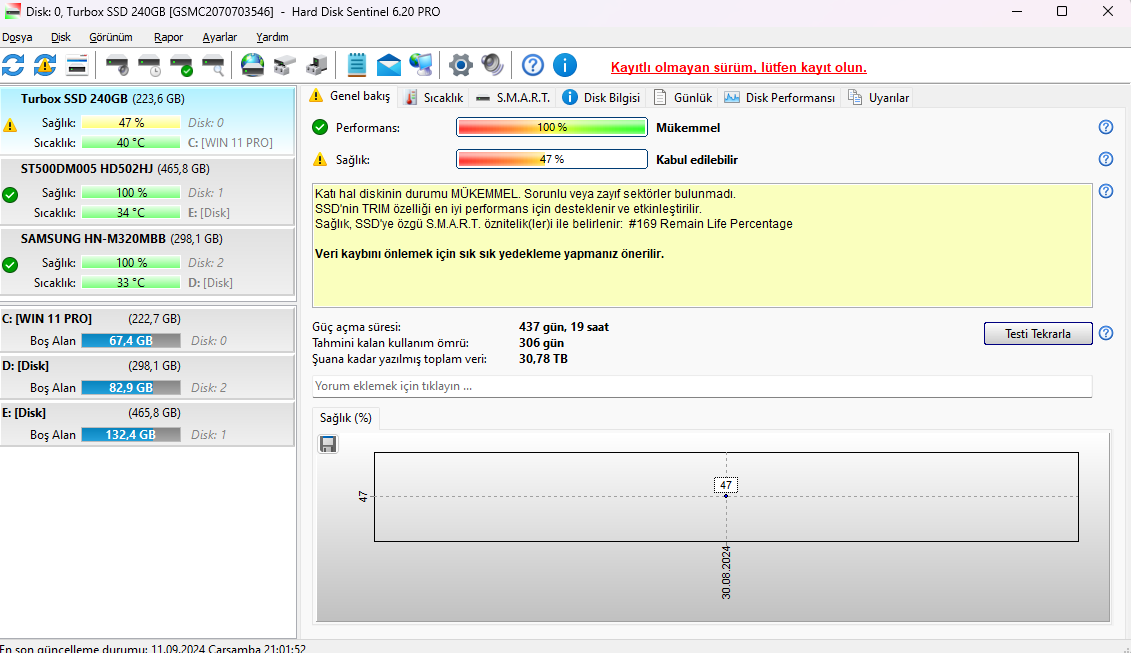Click the Testi Tekrarla button
1131x653 pixels.
pos(1038,333)
